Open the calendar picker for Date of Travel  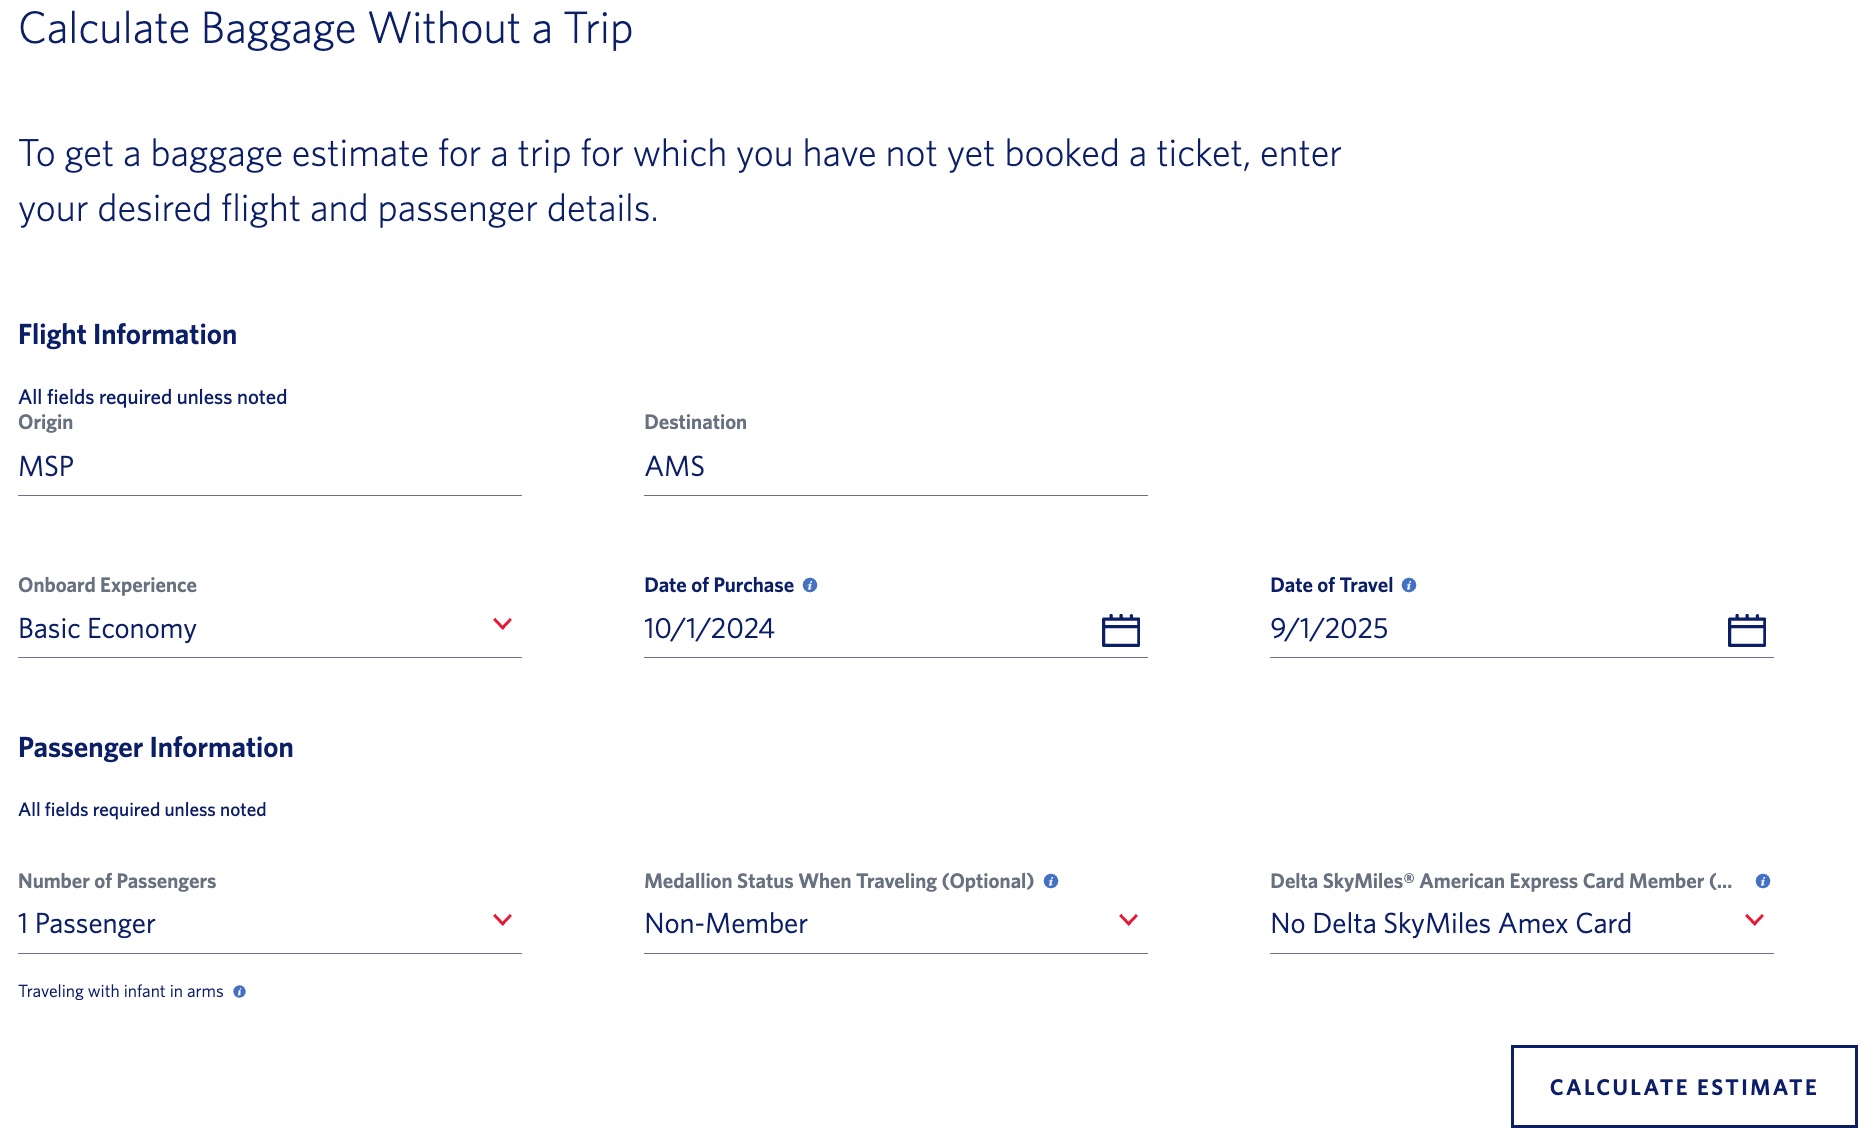pyautogui.click(x=1746, y=629)
